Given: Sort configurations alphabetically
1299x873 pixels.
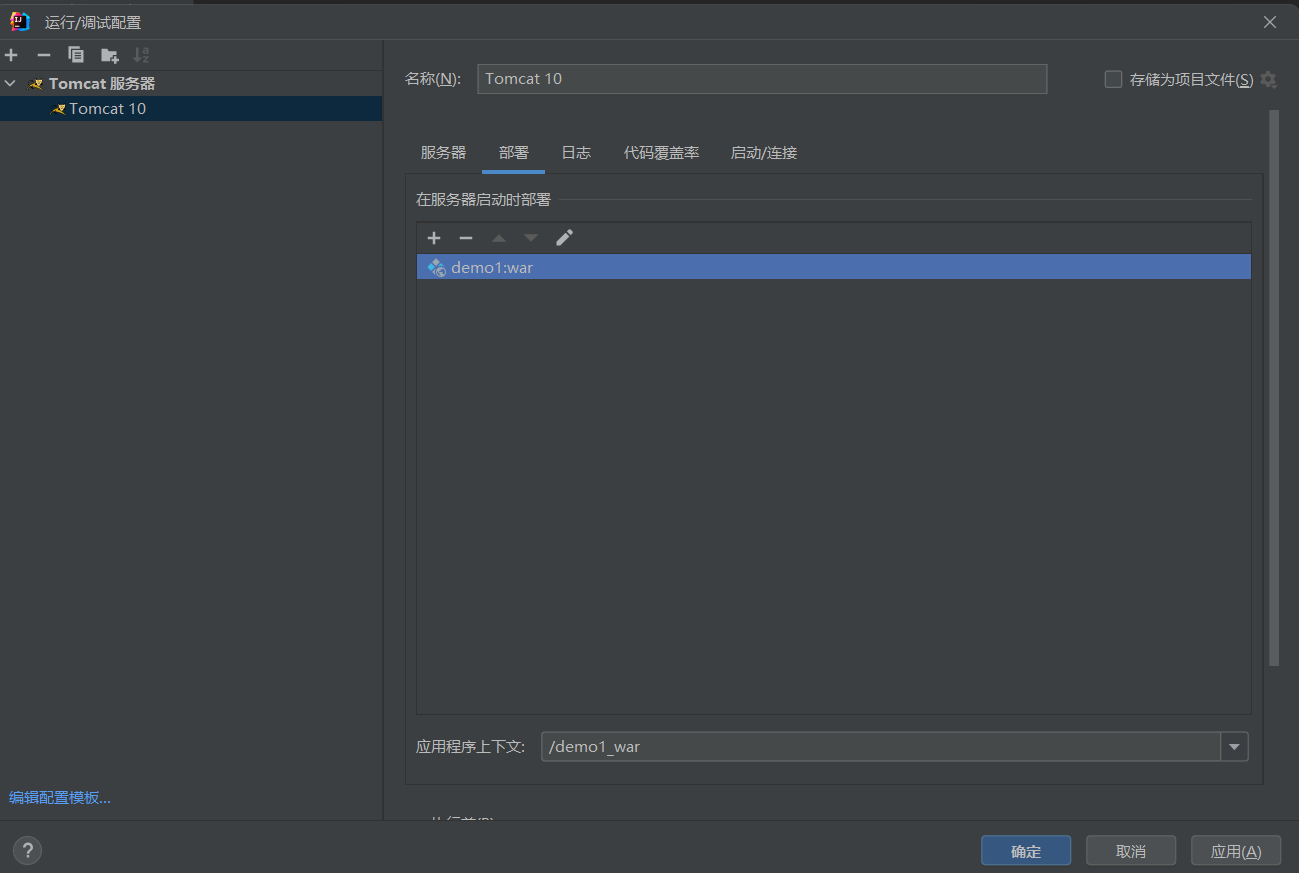Looking at the screenshot, I should [141, 55].
